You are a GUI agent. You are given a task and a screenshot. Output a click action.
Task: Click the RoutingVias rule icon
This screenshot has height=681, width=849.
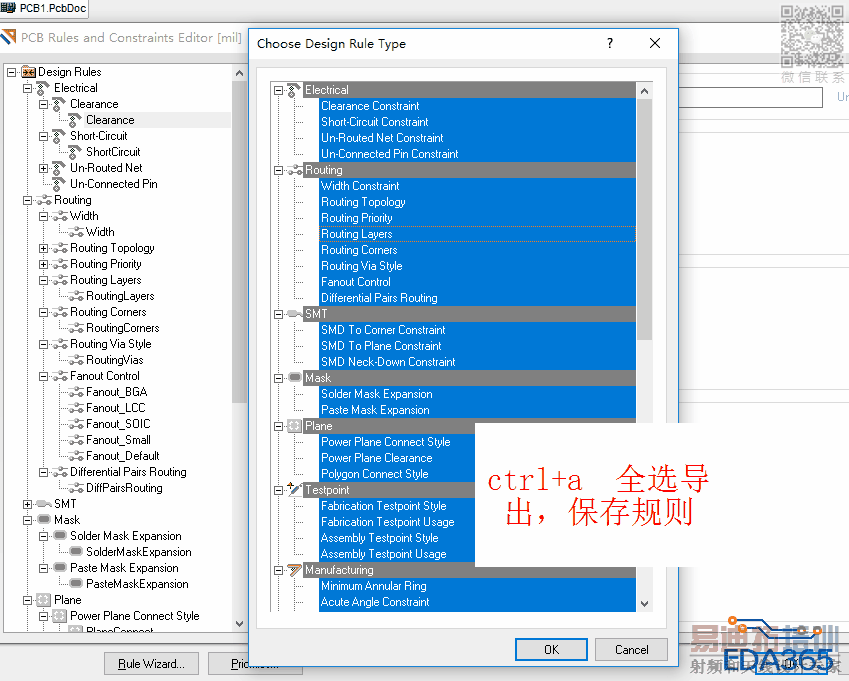click(x=76, y=361)
